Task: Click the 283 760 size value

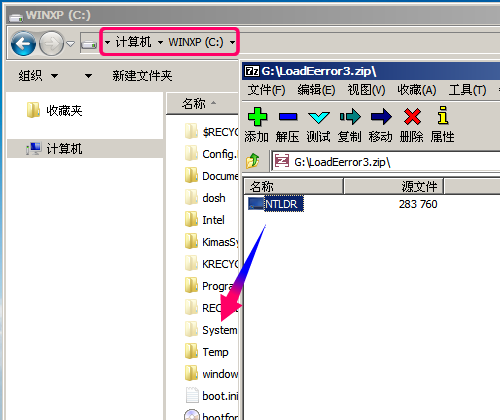Action: pos(418,204)
